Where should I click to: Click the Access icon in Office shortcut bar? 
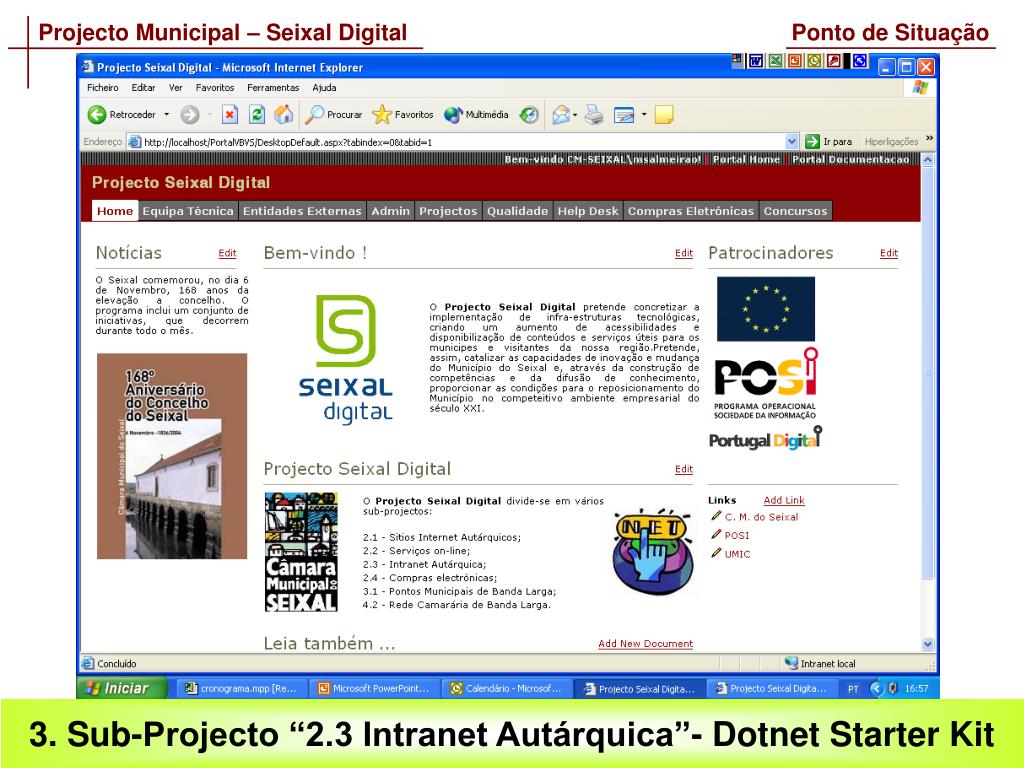[834, 61]
